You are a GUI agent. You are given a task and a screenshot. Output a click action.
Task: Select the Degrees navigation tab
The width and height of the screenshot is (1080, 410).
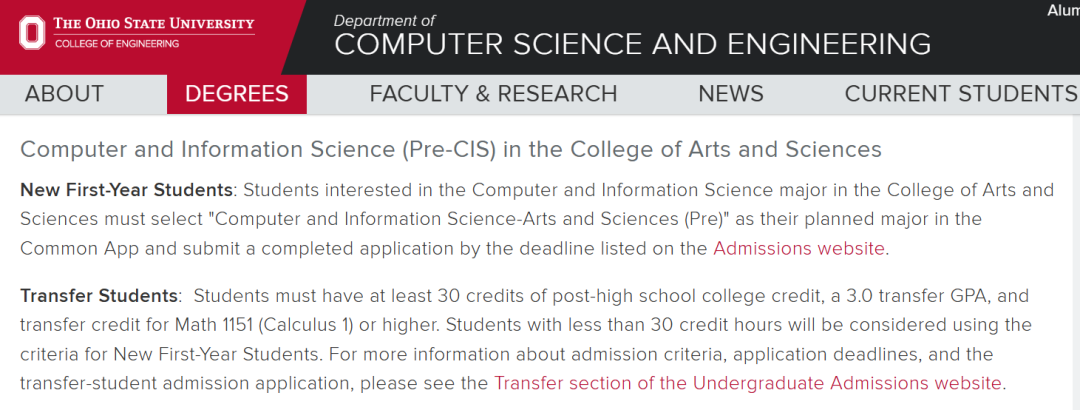[237, 94]
